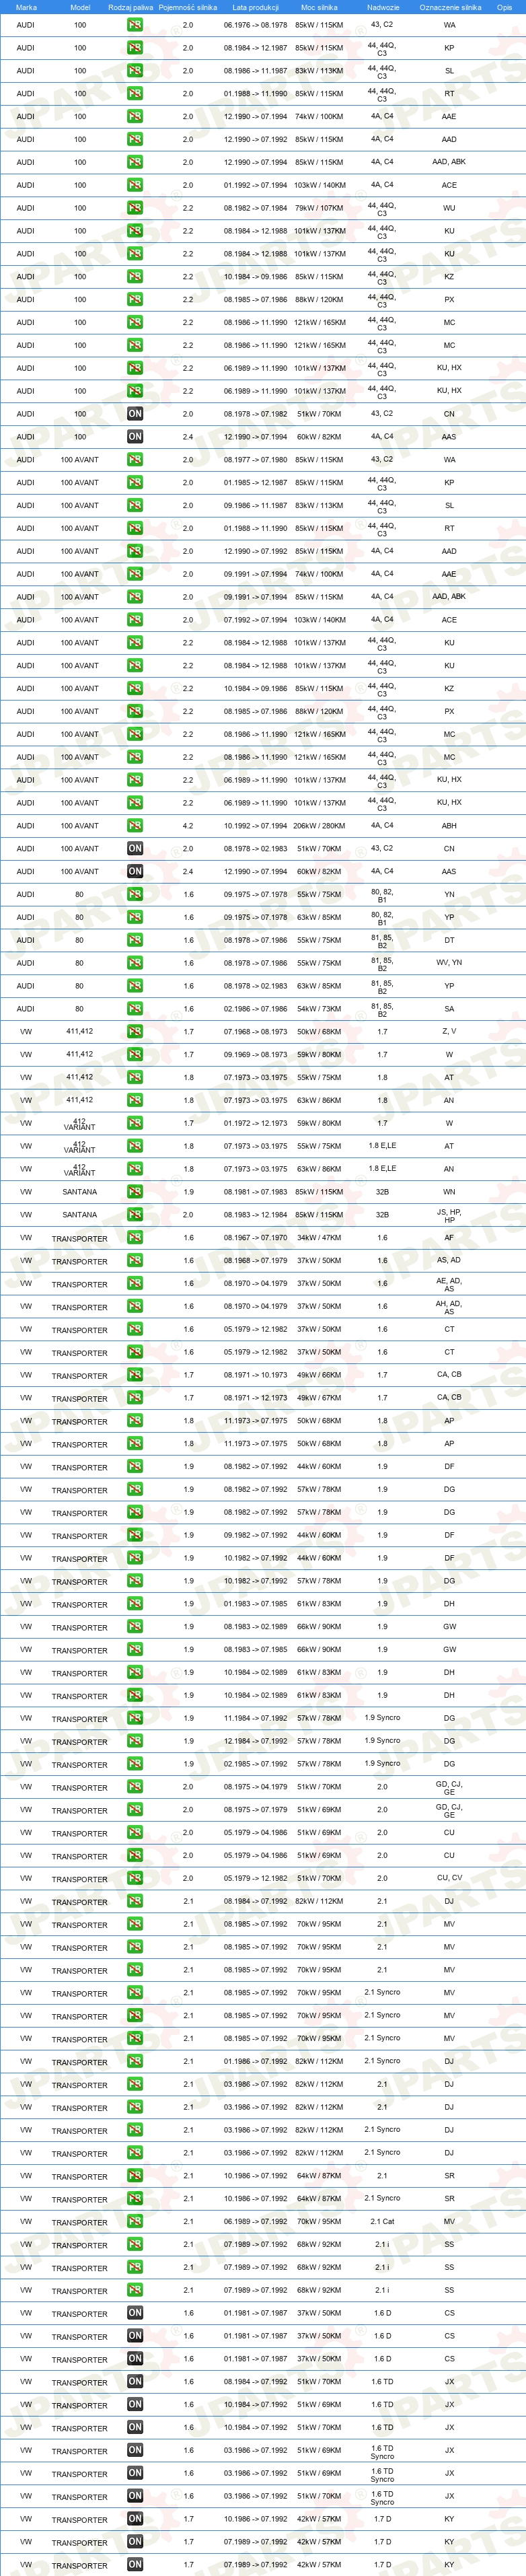Click the Opis column header
526x2576 pixels.
coord(504,7)
